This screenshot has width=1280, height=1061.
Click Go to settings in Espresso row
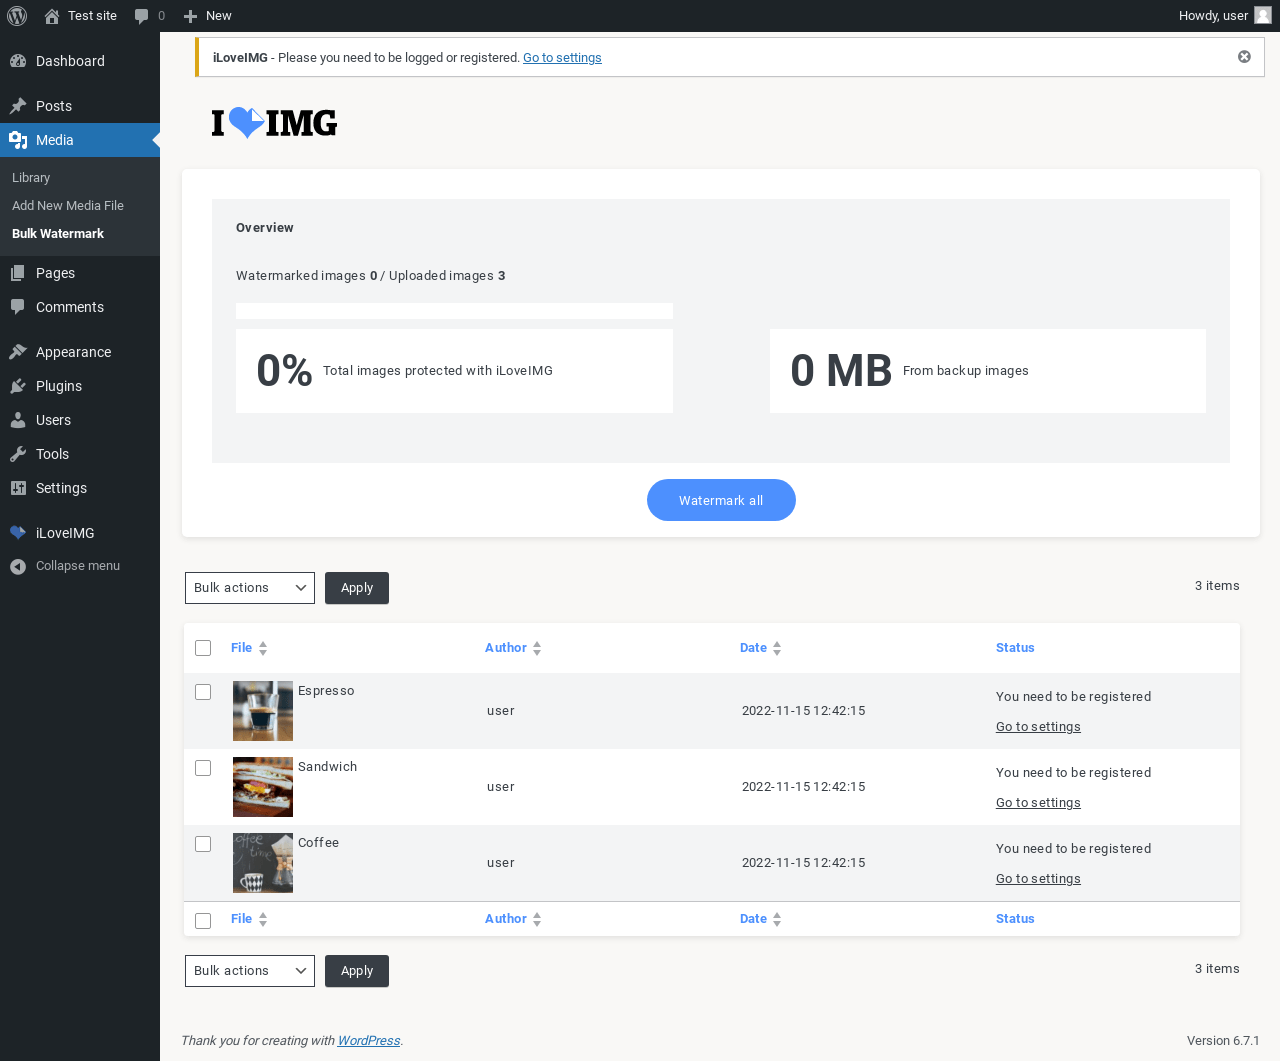[x=1038, y=727]
